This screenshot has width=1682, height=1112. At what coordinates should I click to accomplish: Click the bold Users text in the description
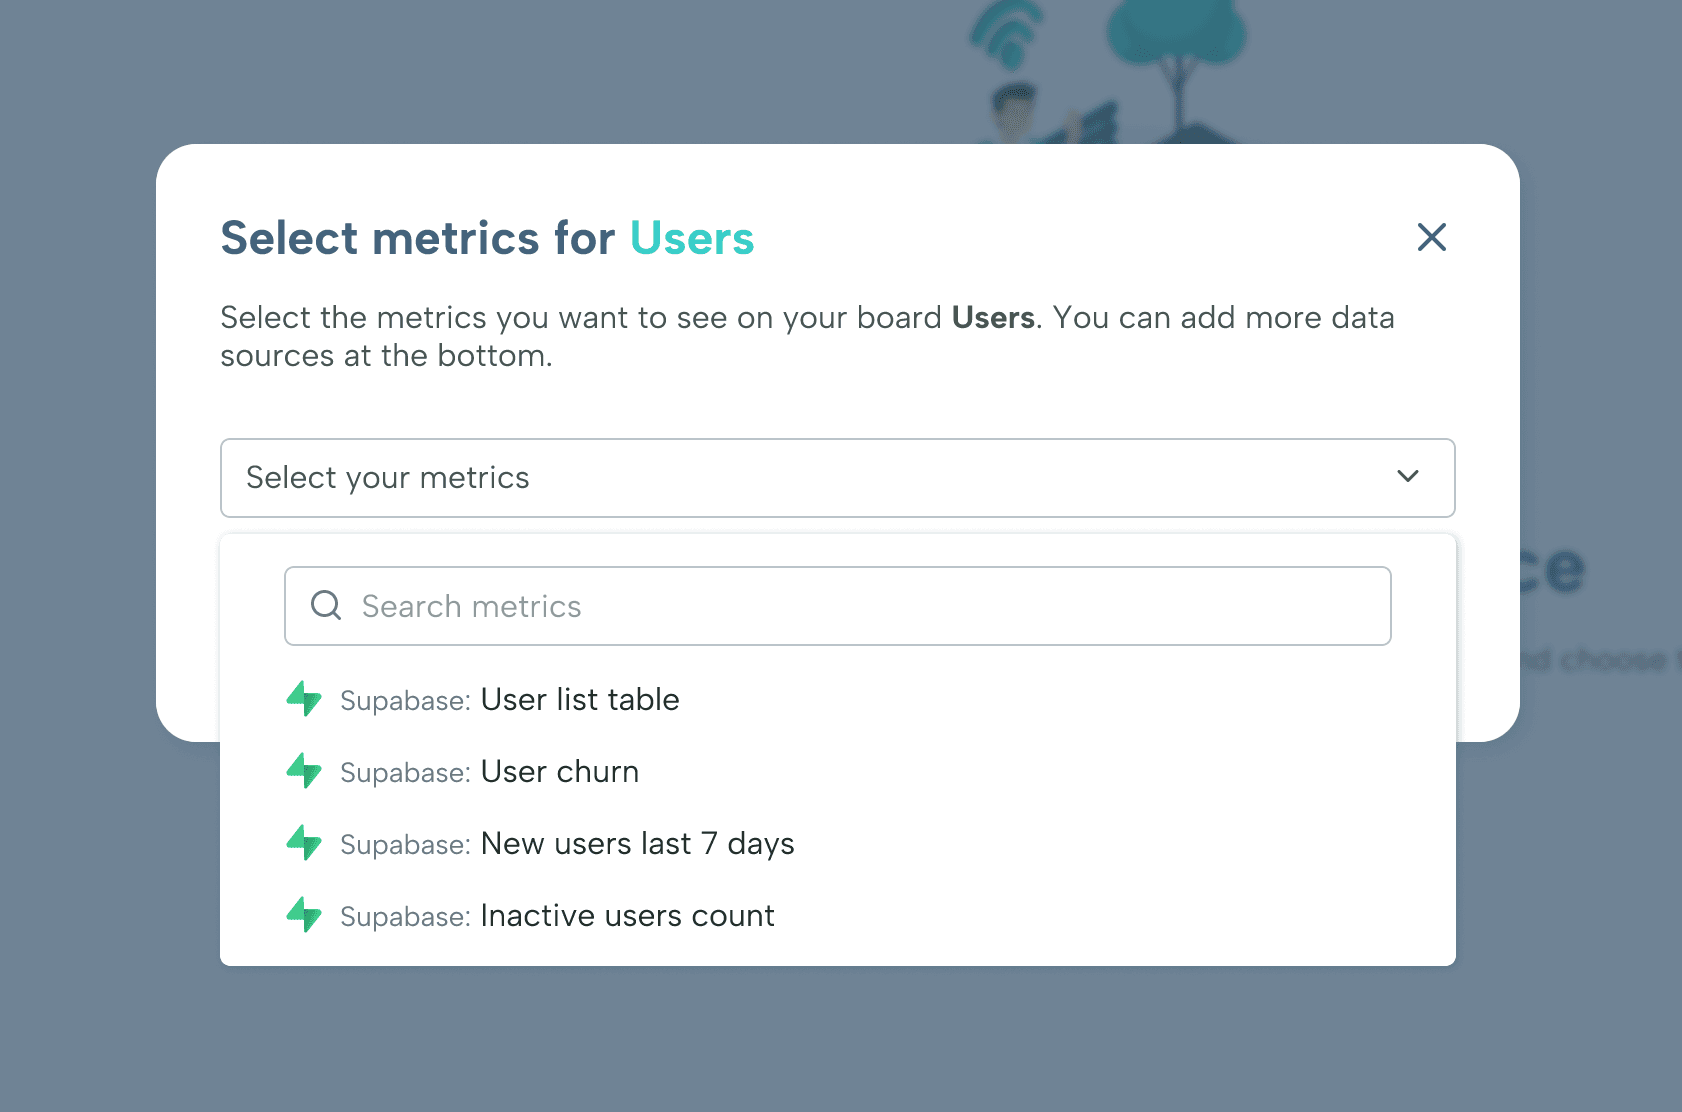click(x=993, y=318)
